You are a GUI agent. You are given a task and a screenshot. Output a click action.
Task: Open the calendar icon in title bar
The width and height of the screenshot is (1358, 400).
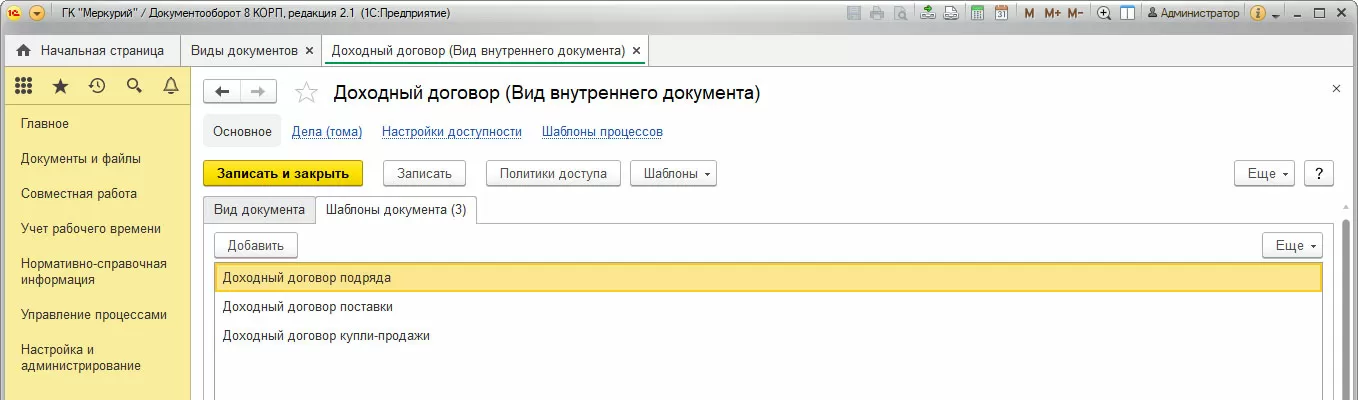tap(999, 13)
